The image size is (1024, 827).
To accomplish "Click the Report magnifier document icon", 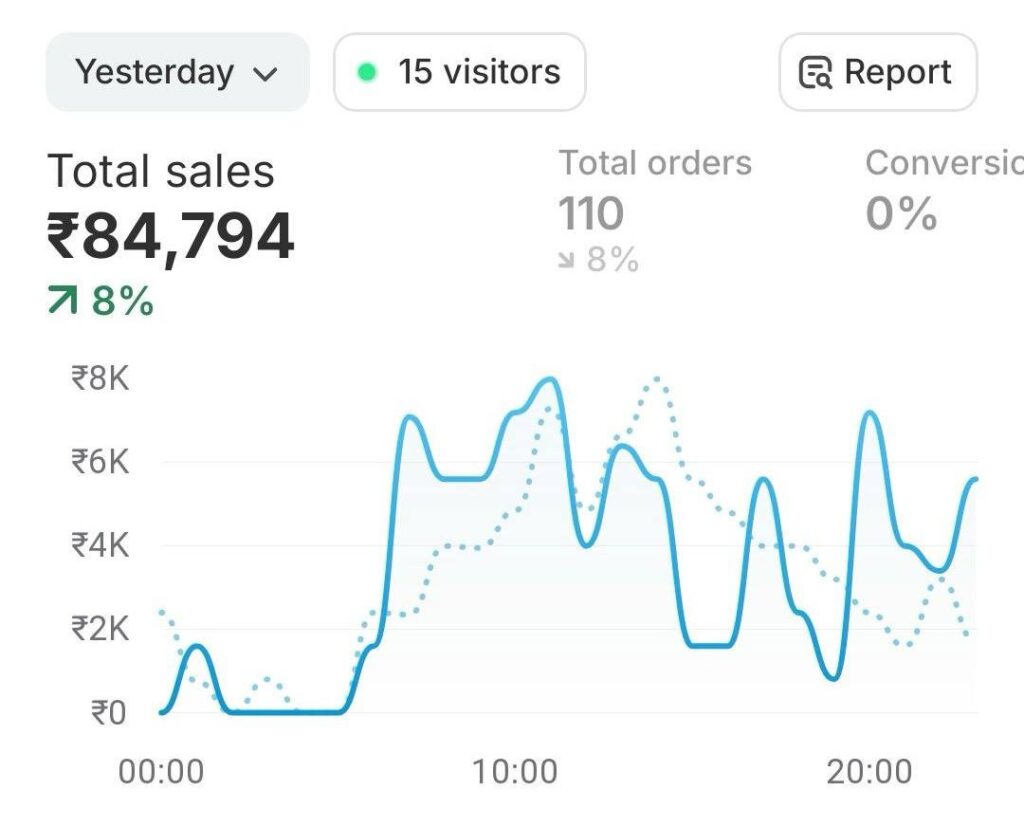I will (815, 73).
